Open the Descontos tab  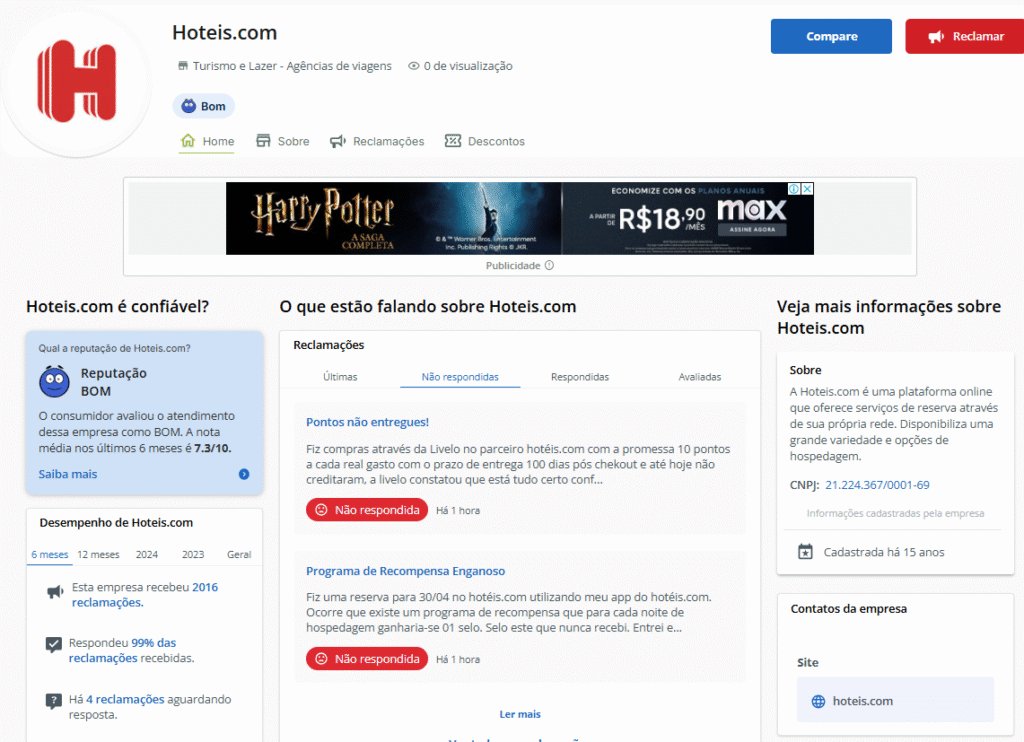point(485,141)
